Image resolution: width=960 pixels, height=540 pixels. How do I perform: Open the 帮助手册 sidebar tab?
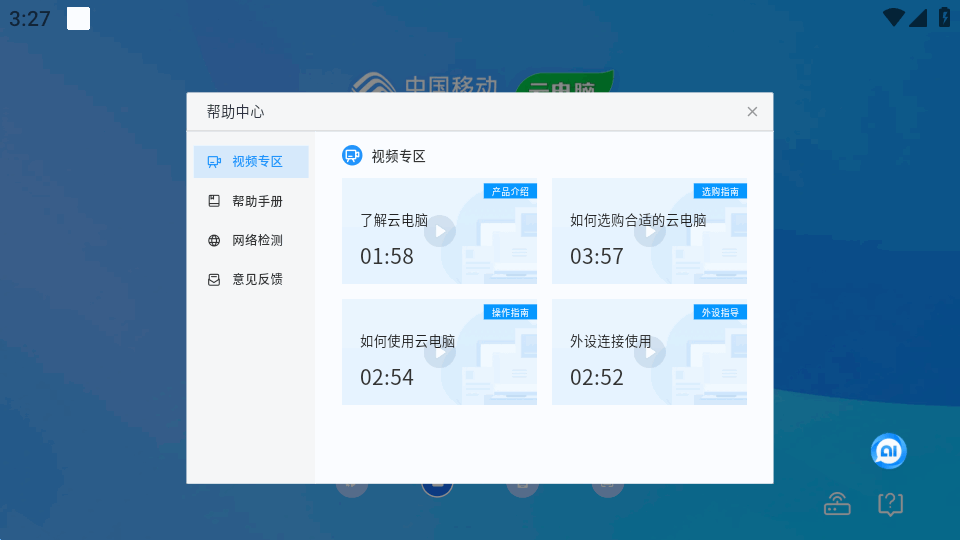pos(251,201)
